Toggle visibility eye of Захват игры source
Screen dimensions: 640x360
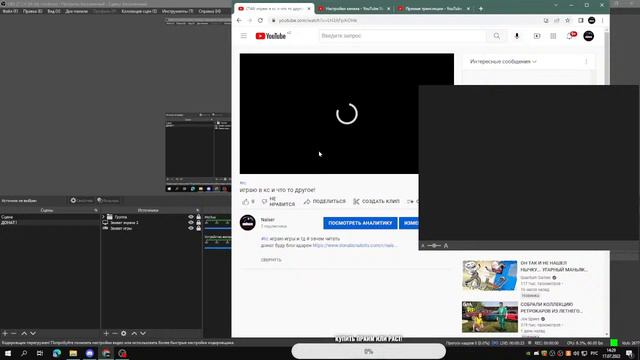coord(191,229)
